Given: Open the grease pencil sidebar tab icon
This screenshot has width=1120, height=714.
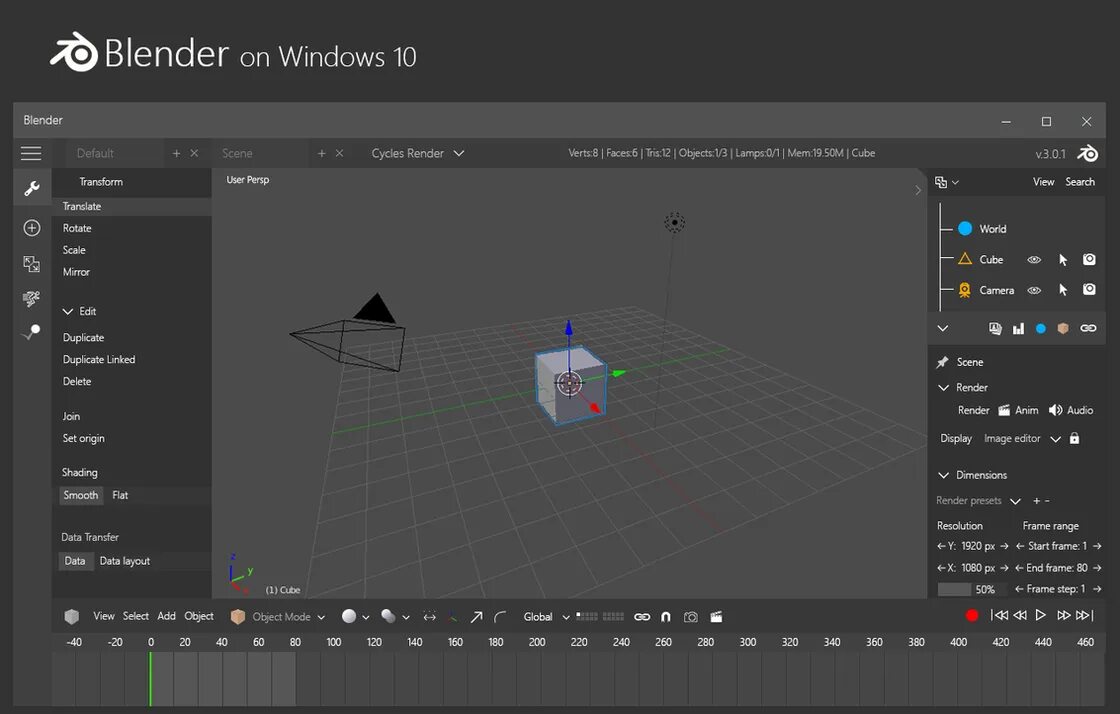Looking at the screenshot, I should click(x=31, y=298).
